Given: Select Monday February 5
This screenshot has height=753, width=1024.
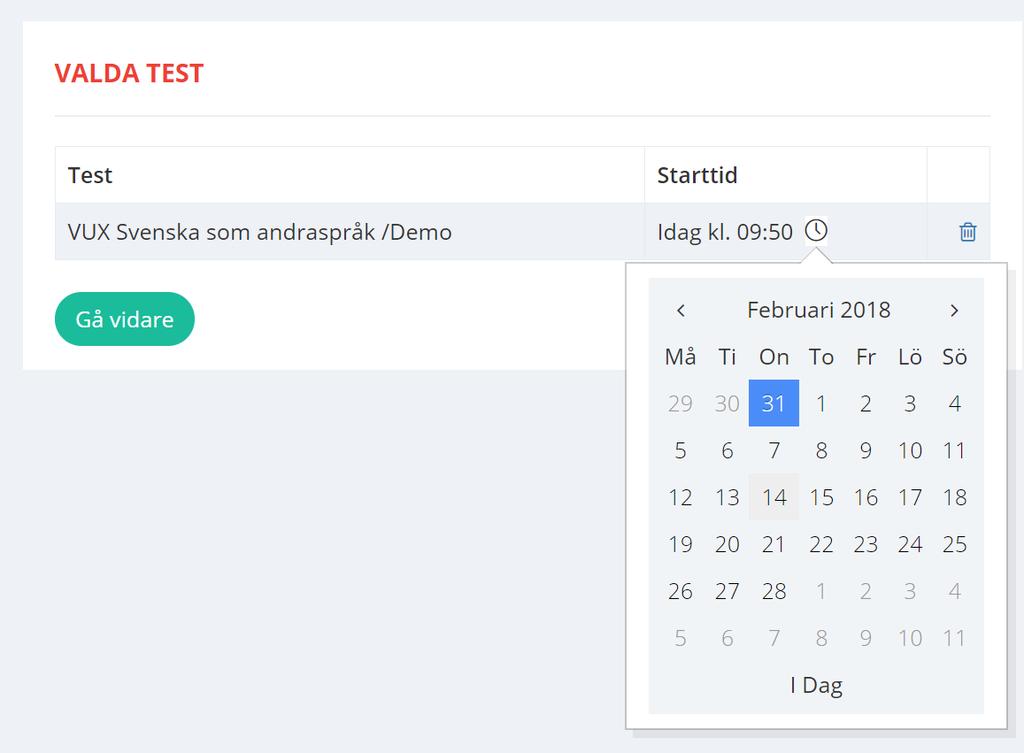Looking at the screenshot, I should (x=680, y=450).
